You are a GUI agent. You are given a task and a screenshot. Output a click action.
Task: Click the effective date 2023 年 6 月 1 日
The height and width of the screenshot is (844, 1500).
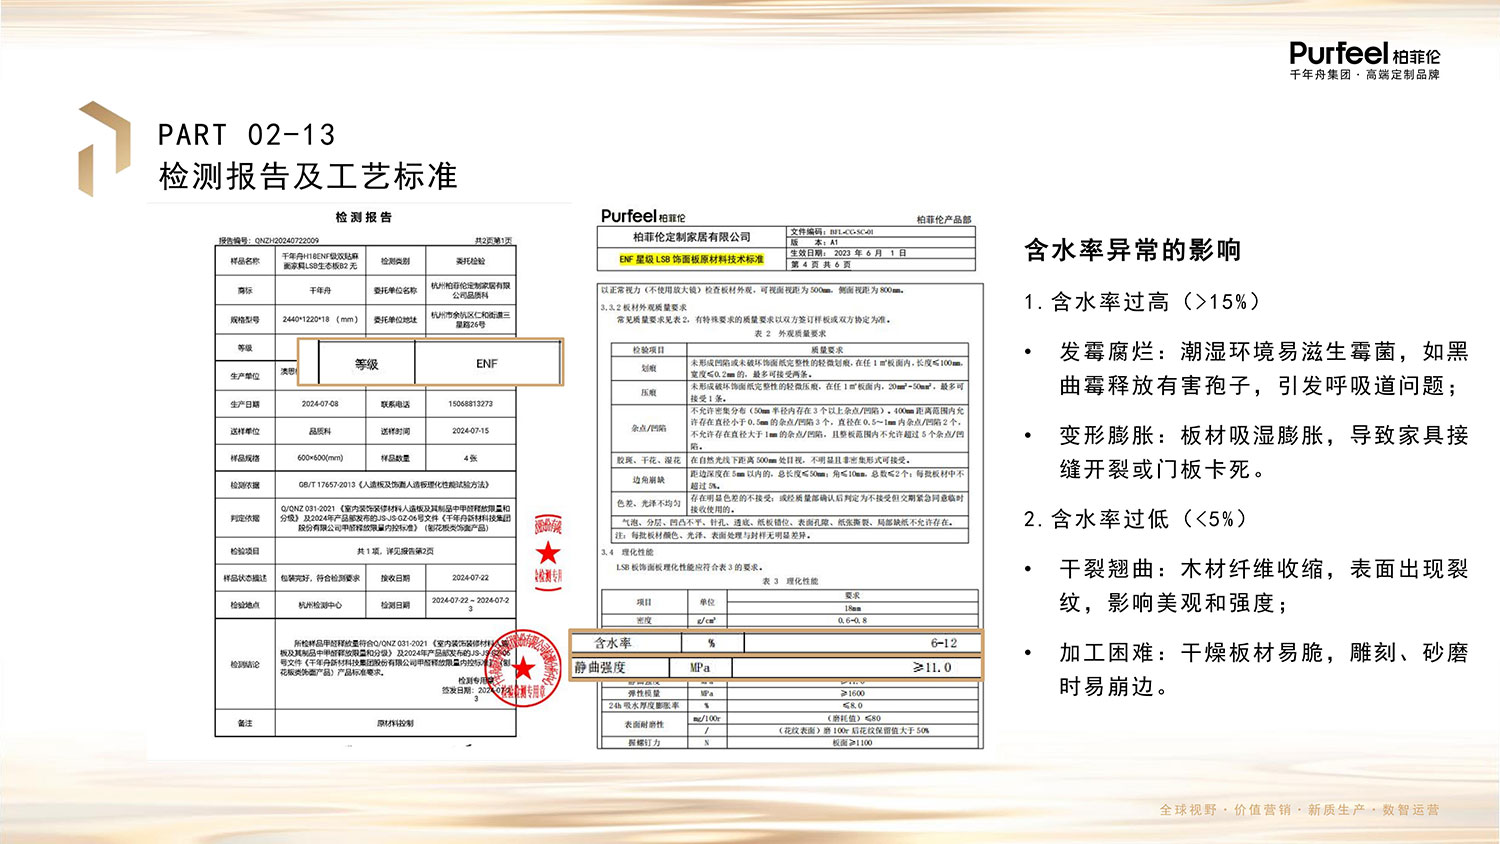click(x=870, y=253)
